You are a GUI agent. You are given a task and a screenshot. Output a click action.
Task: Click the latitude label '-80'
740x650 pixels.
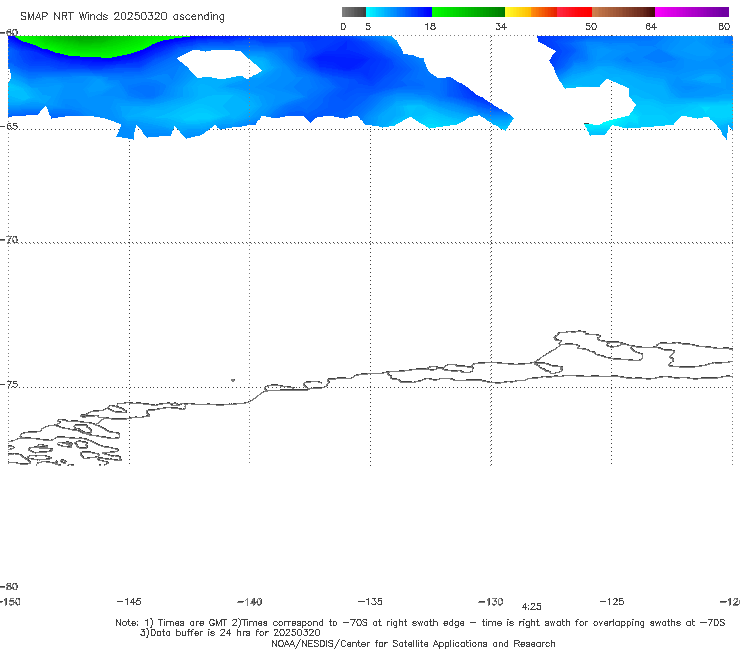[9, 586]
